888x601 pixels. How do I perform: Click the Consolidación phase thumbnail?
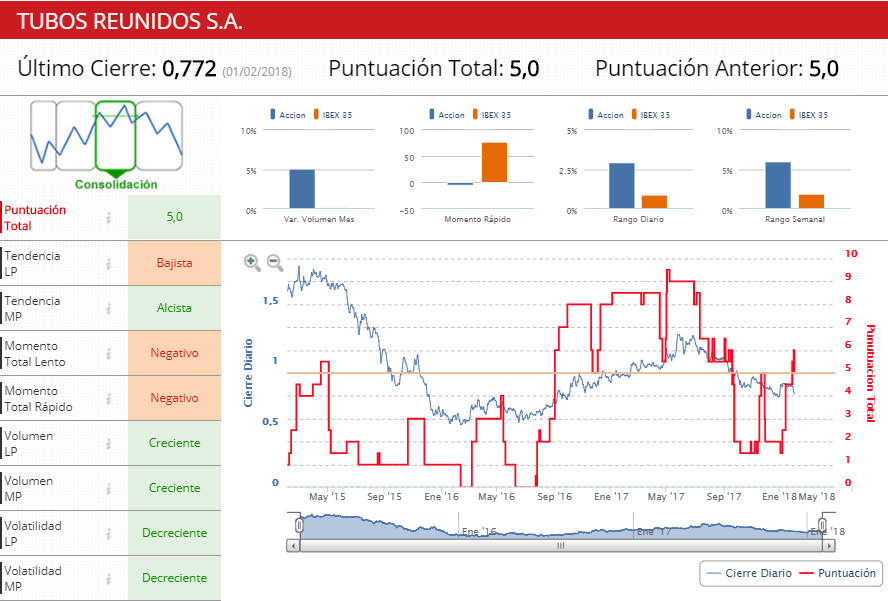(x=116, y=137)
